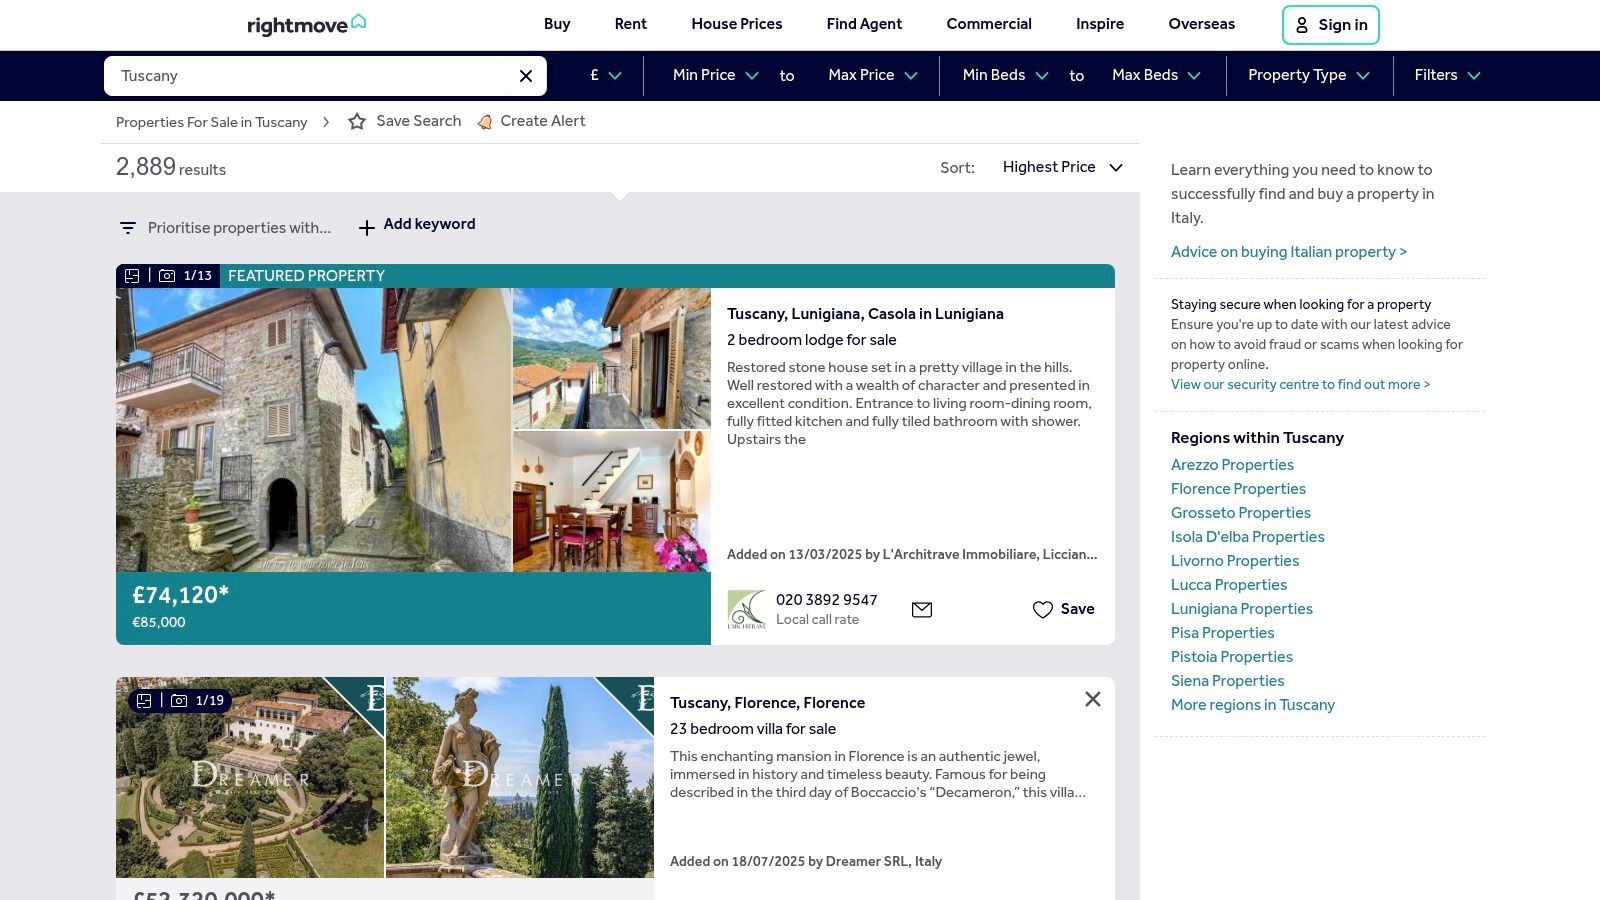Click the person icon in Sign in button
The width and height of the screenshot is (1600, 900).
point(1302,25)
